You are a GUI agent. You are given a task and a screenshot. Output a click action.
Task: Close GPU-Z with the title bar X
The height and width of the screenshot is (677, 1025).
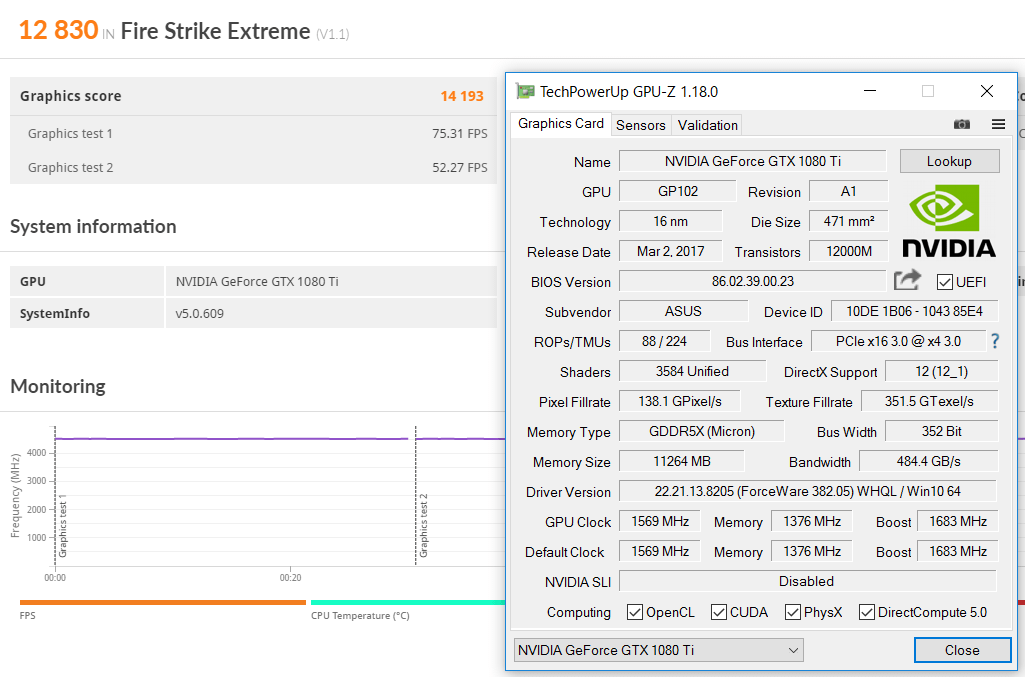987,91
